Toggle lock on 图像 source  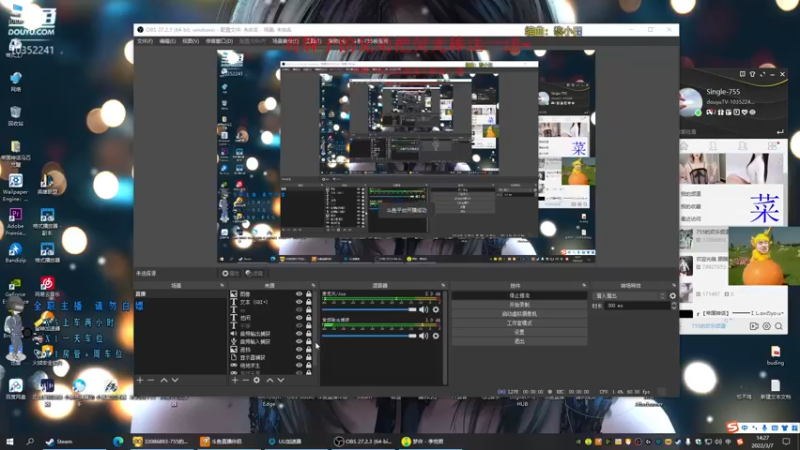click(309, 294)
